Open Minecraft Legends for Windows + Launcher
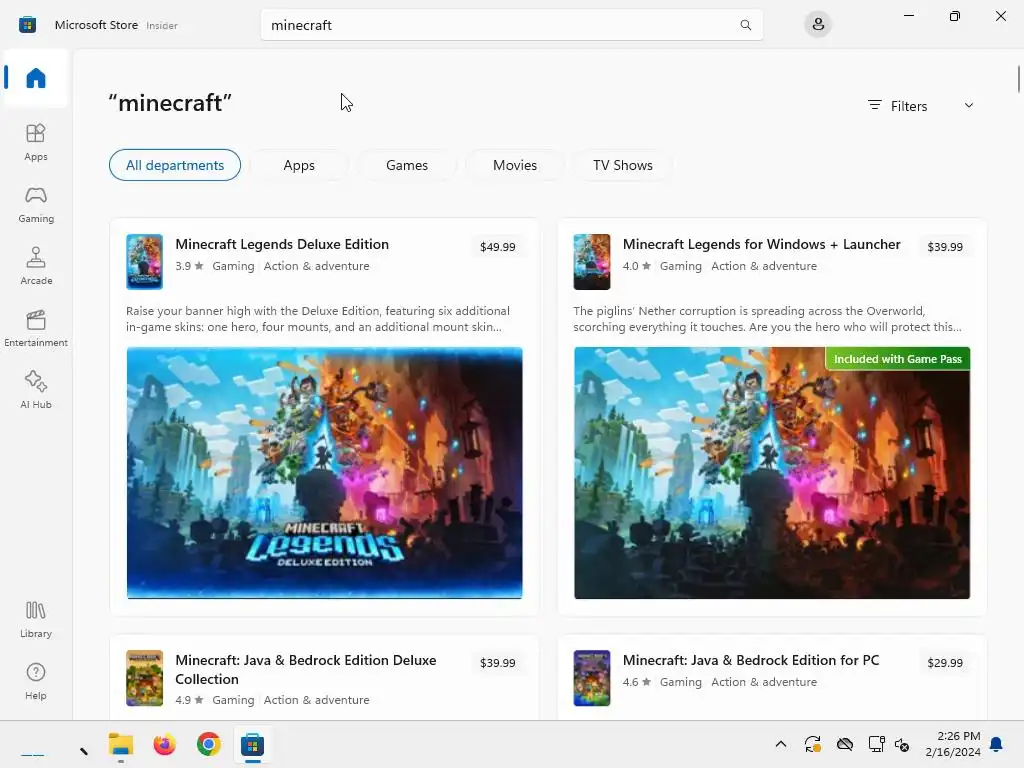Viewport: 1024px width, 768px height. (x=761, y=244)
